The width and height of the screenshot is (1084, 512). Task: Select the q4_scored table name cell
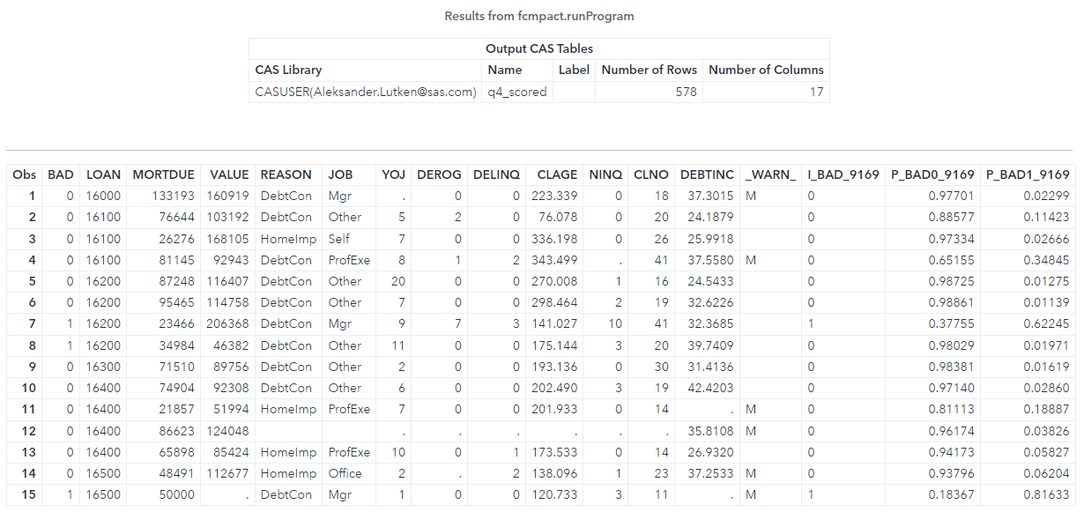[507, 92]
